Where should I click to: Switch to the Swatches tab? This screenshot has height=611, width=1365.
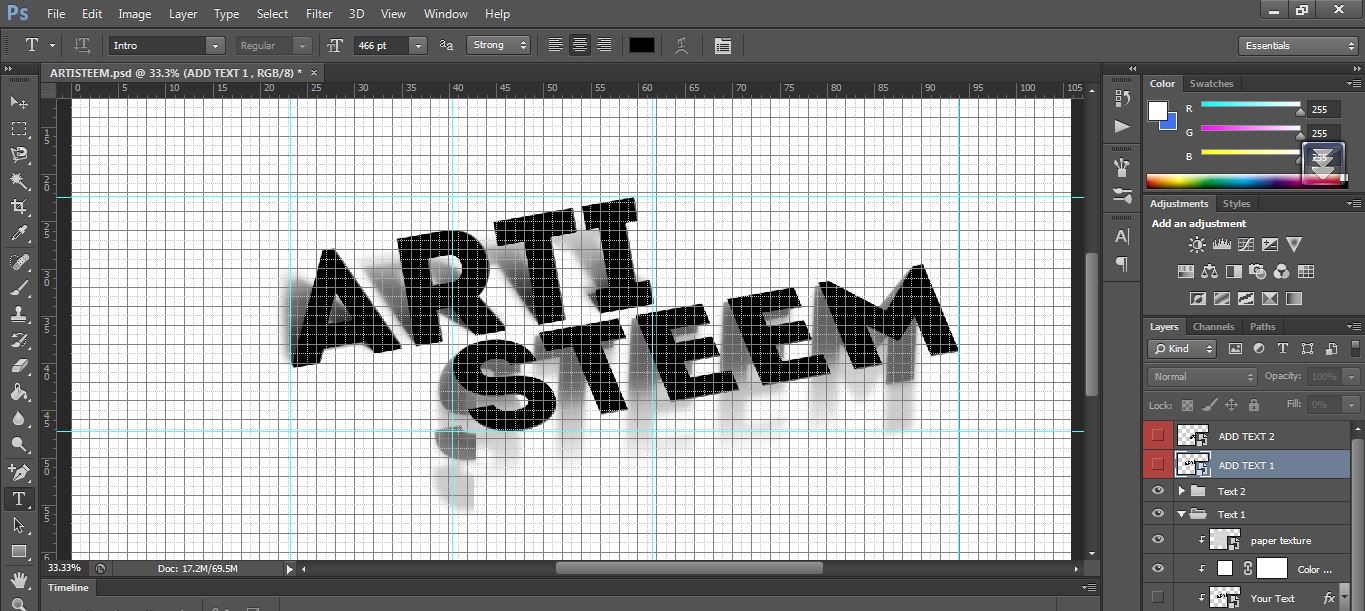click(1211, 83)
